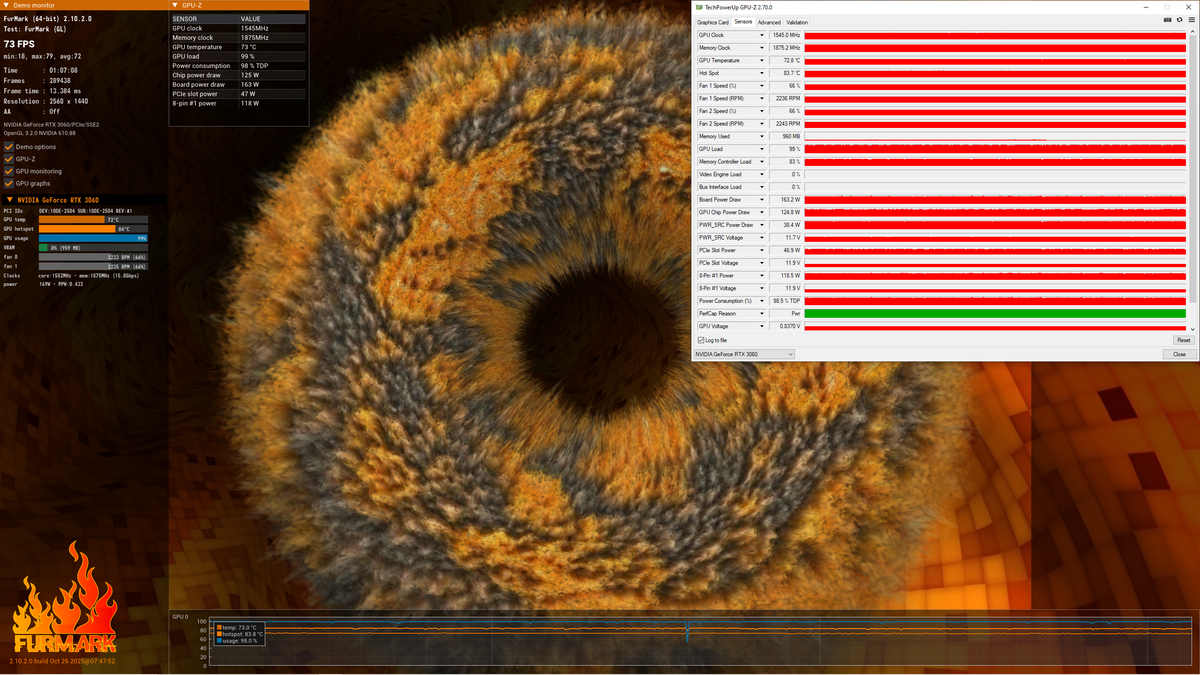Open the Memory Used sensor dropdown
This screenshot has height=675, width=1200.
point(762,136)
